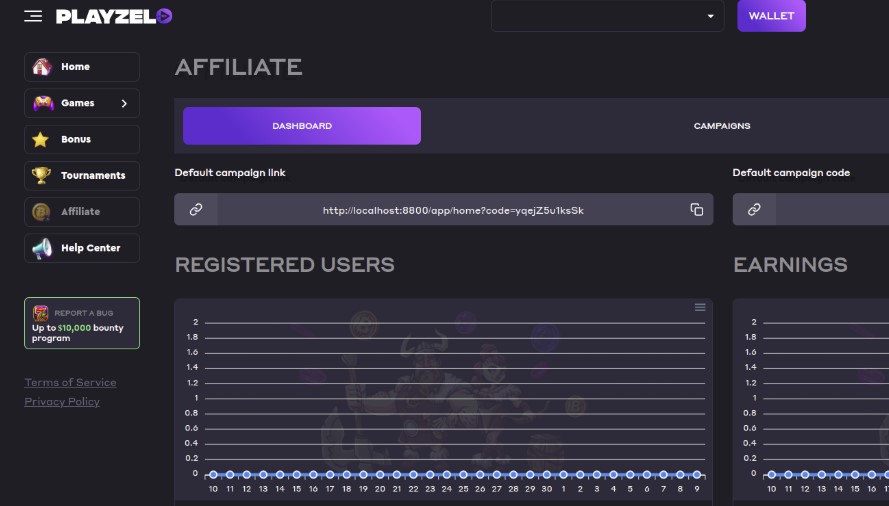This screenshot has width=889, height=506.
Task: Click the Bonus star icon
Action: [x=41, y=139]
